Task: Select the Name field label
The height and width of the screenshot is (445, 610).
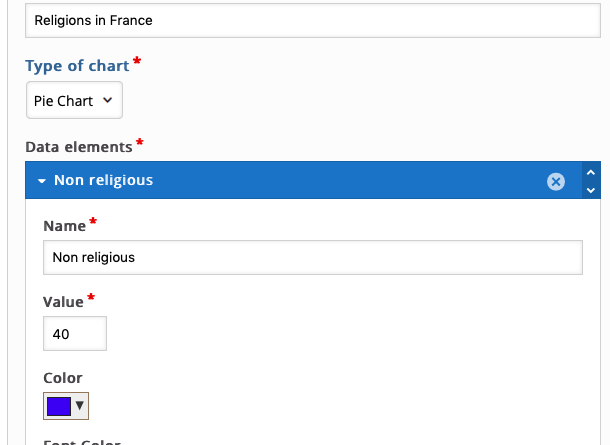Action: (65, 226)
